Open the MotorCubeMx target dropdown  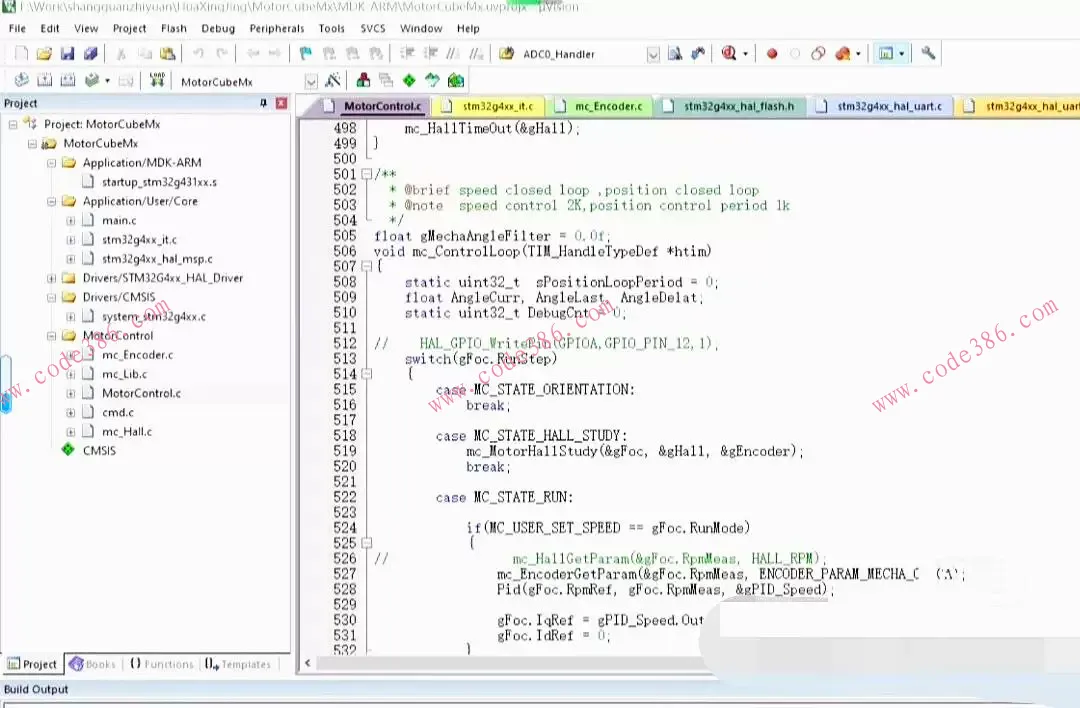(x=310, y=82)
